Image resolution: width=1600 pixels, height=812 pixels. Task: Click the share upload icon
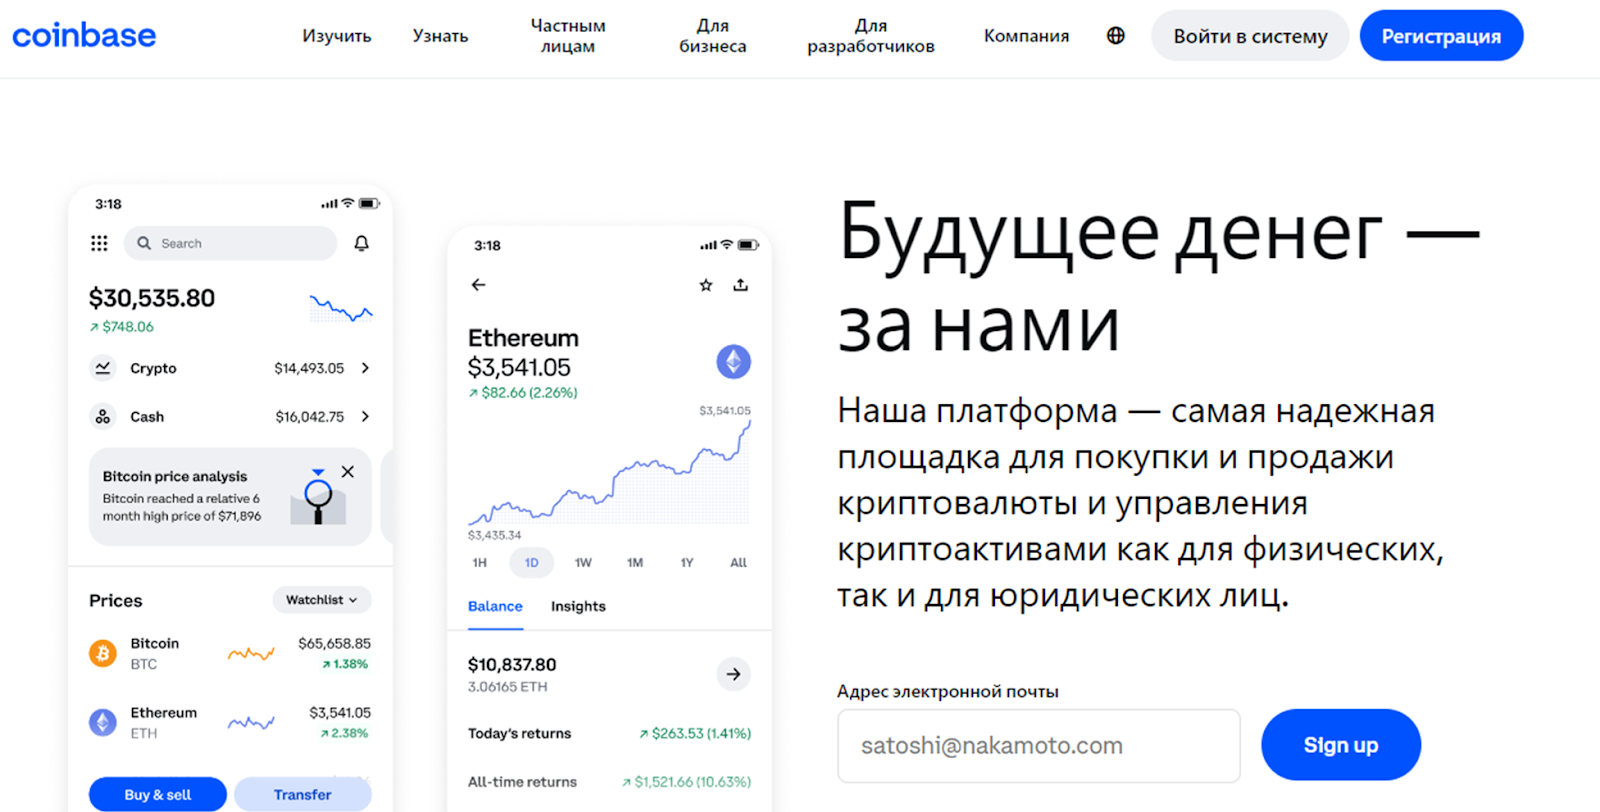pos(741,285)
